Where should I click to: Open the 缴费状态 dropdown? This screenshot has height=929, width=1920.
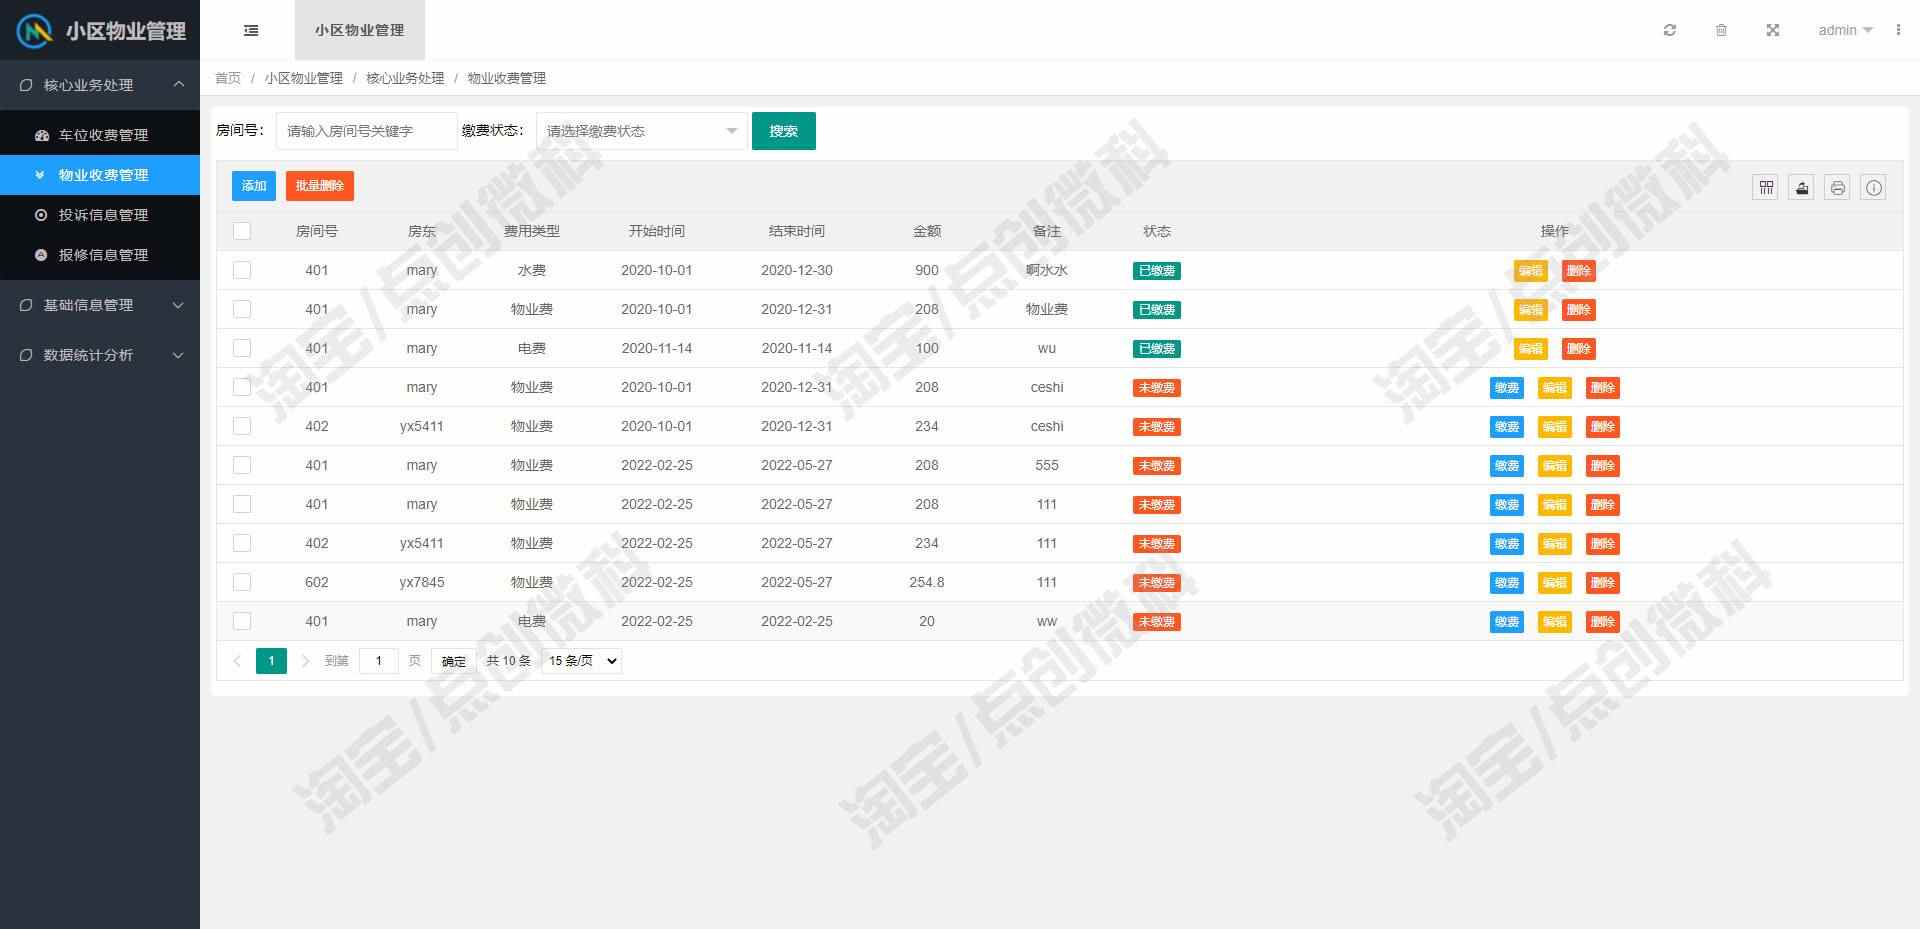[x=642, y=131]
